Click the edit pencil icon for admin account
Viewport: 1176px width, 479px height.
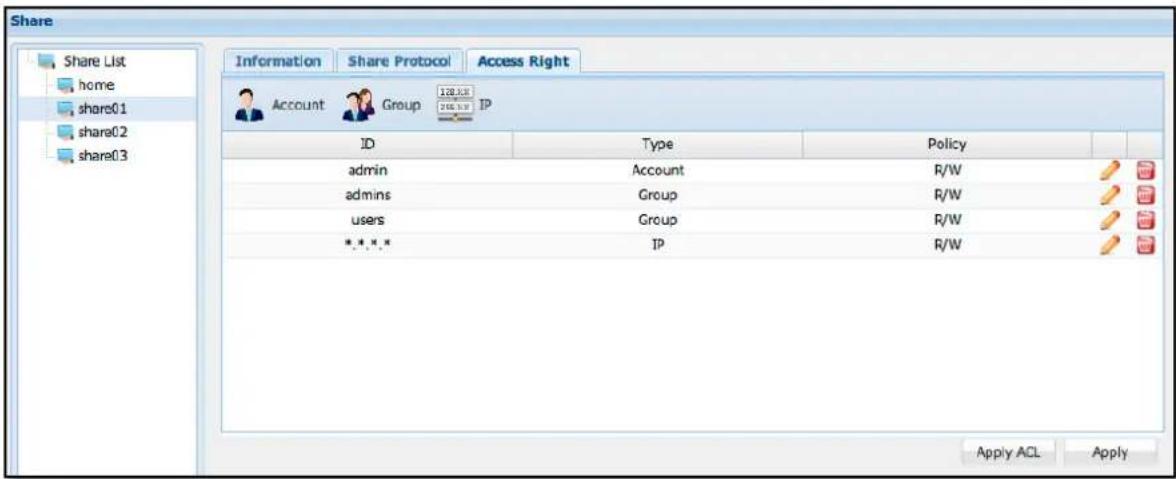click(1109, 171)
